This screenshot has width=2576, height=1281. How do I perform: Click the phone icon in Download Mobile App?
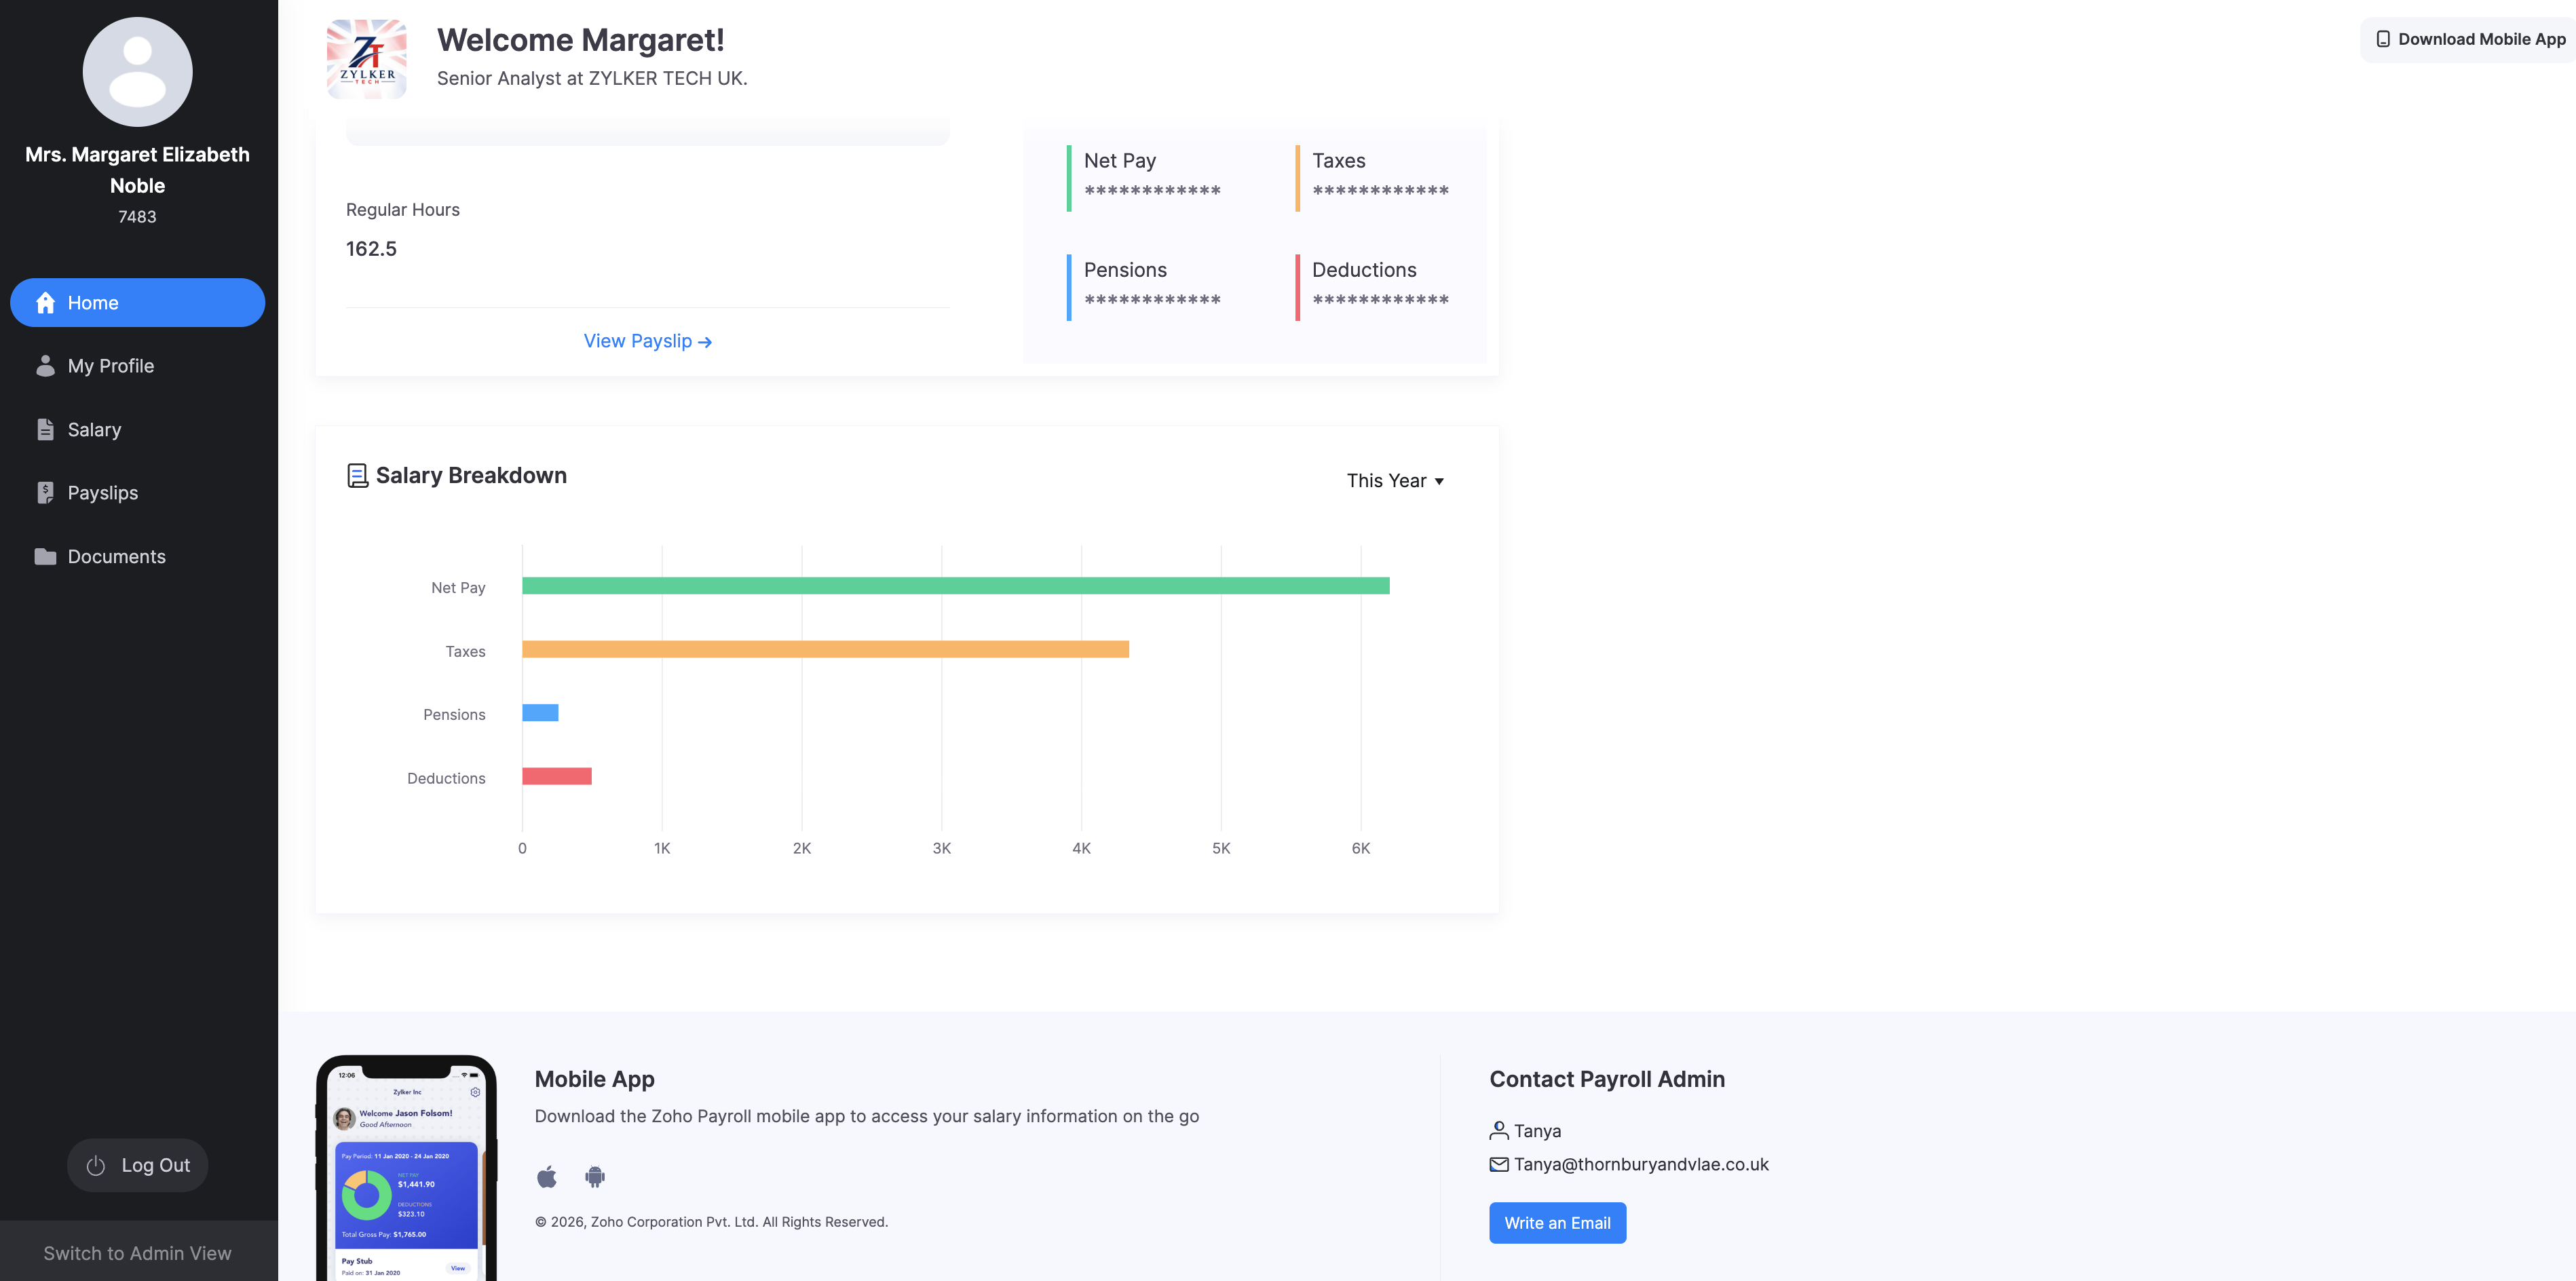click(x=2383, y=40)
